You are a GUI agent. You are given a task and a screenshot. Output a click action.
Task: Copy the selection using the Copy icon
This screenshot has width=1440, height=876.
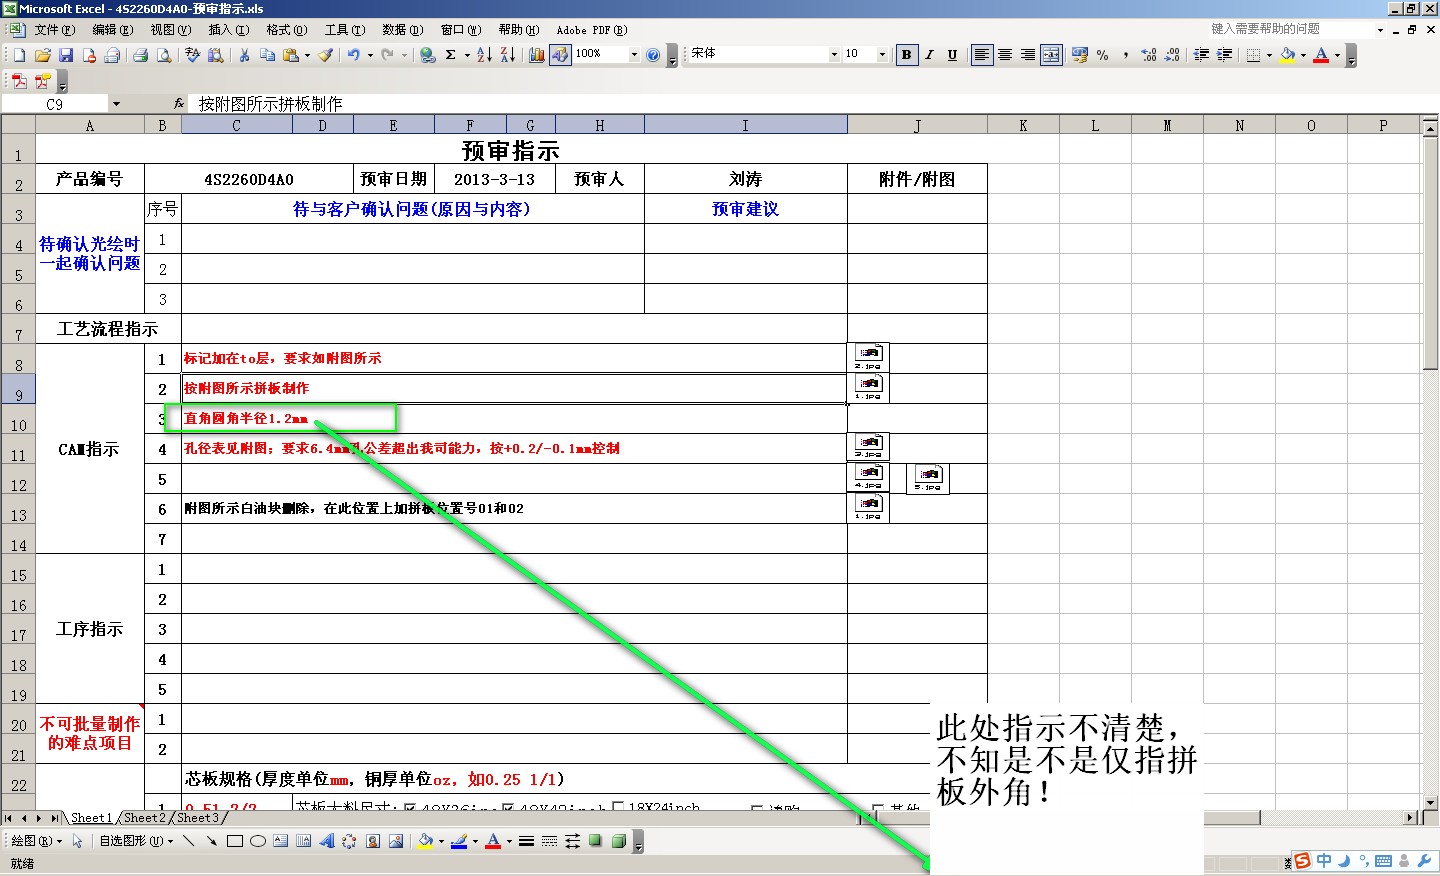click(267, 55)
